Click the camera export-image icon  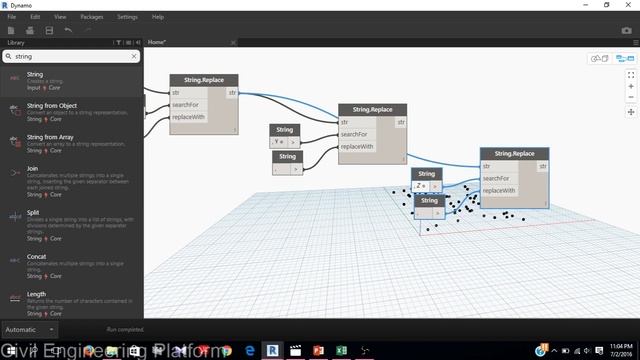(x=626, y=31)
